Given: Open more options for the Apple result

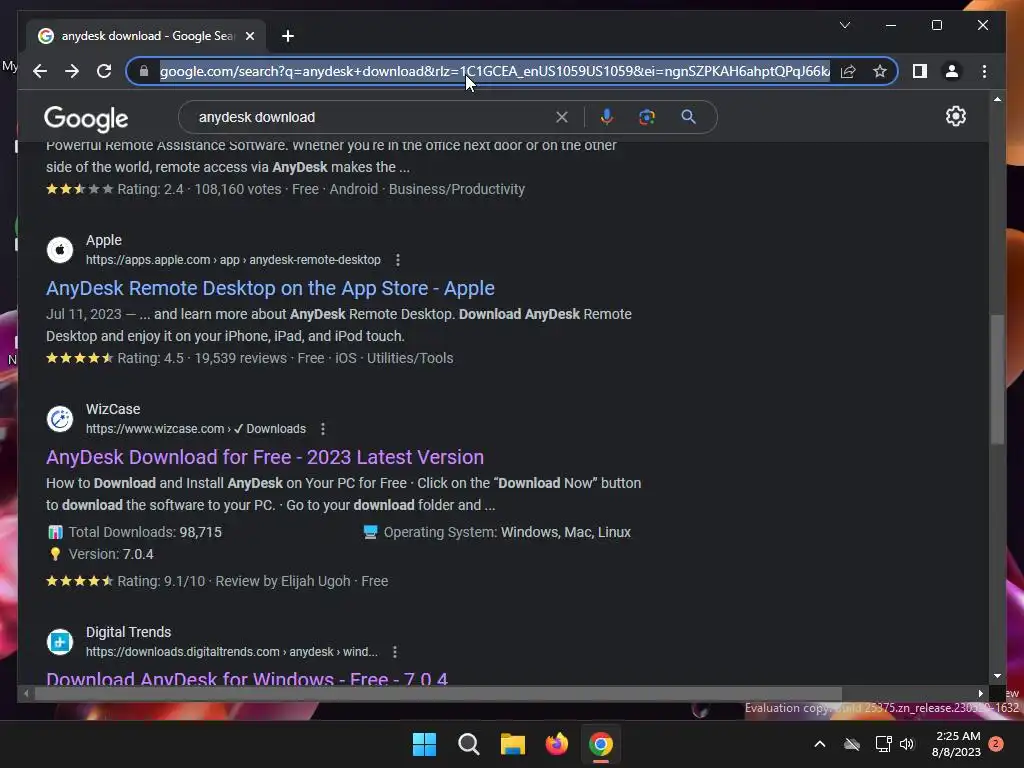Looking at the screenshot, I should pyautogui.click(x=398, y=260).
